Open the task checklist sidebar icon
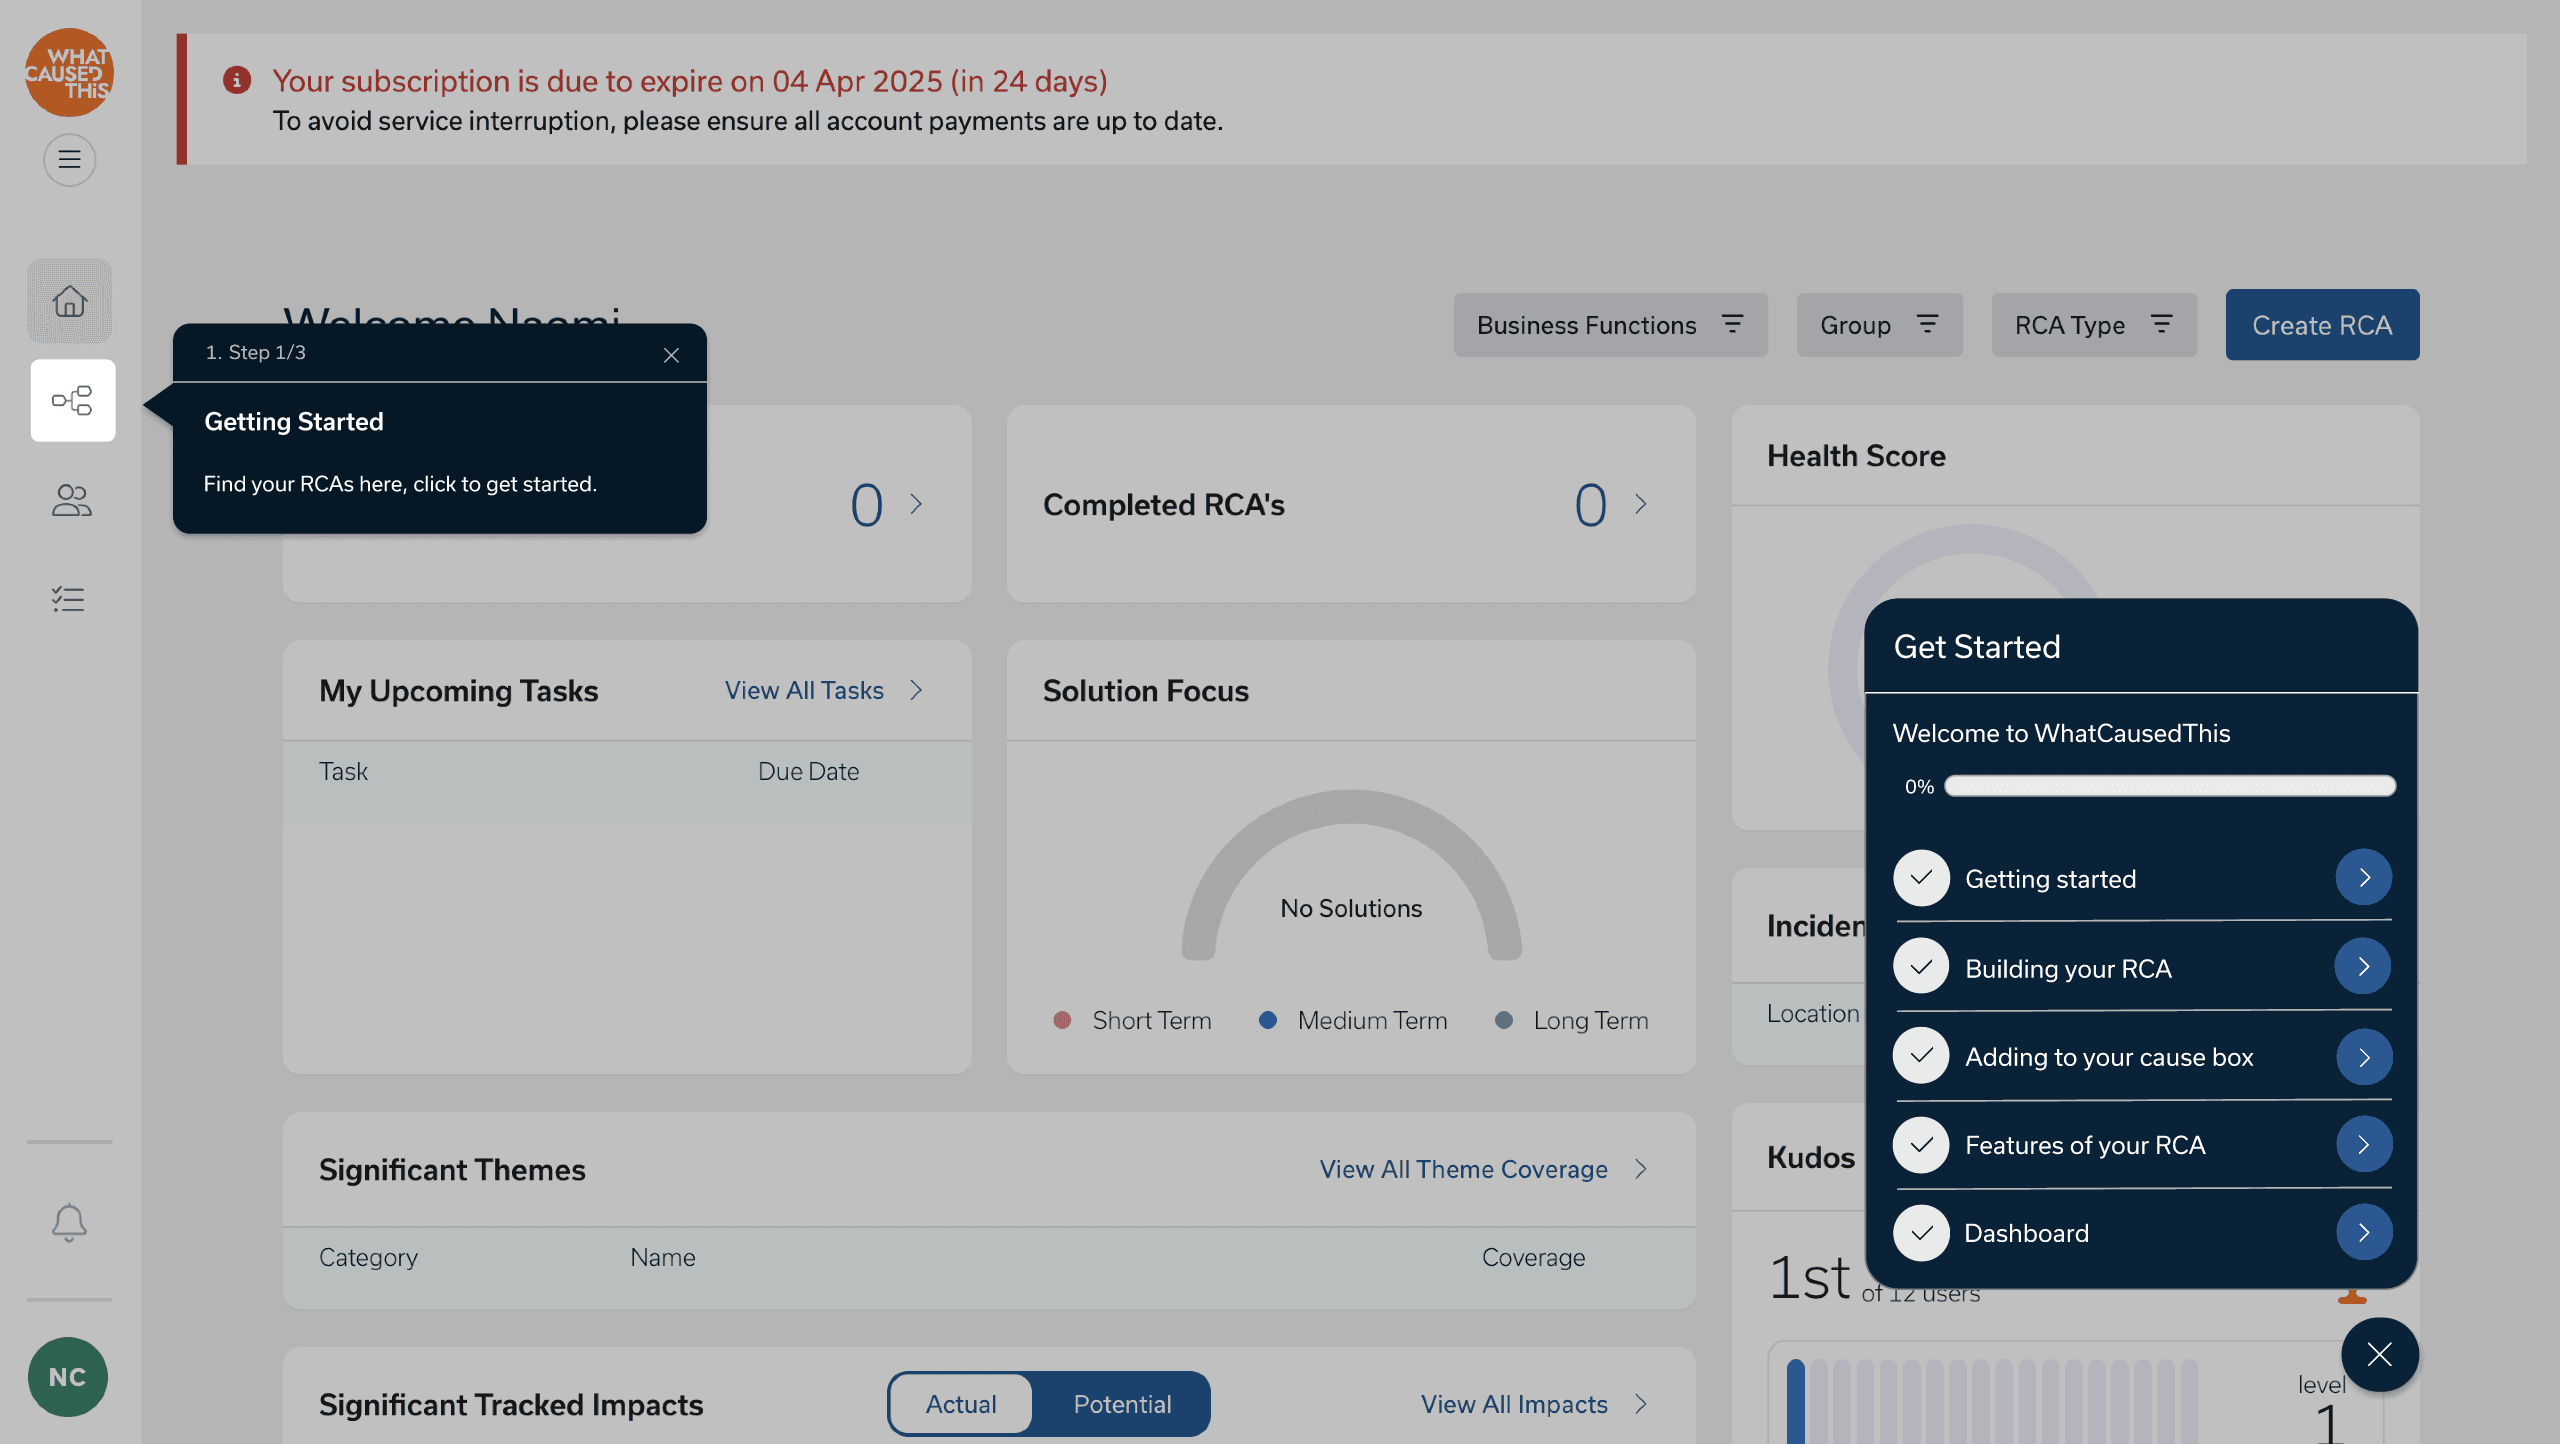The height and width of the screenshot is (1444, 2560). click(69, 598)
